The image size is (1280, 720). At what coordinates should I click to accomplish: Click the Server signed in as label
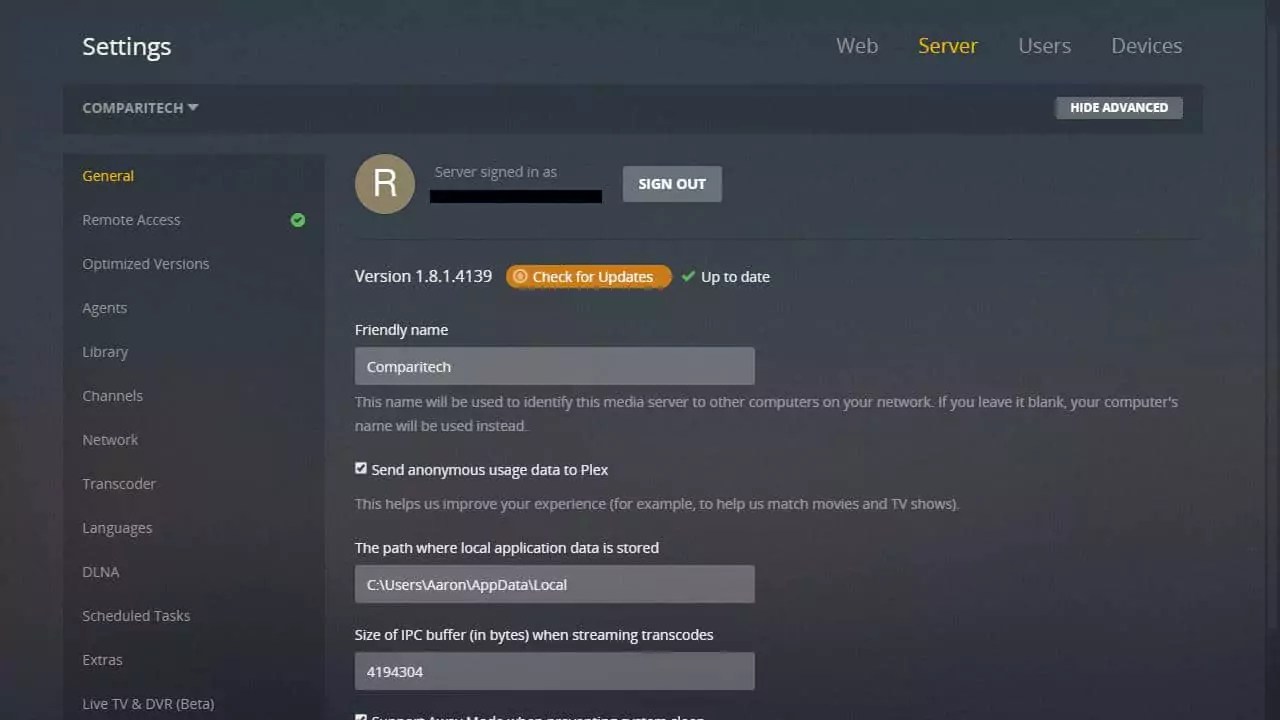(x=496, y=172)
